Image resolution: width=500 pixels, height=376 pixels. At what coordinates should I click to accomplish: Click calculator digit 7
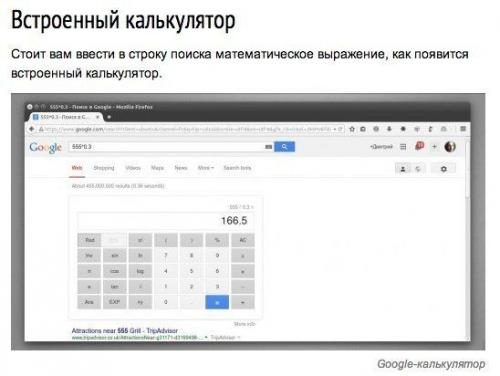click(166, 256)
